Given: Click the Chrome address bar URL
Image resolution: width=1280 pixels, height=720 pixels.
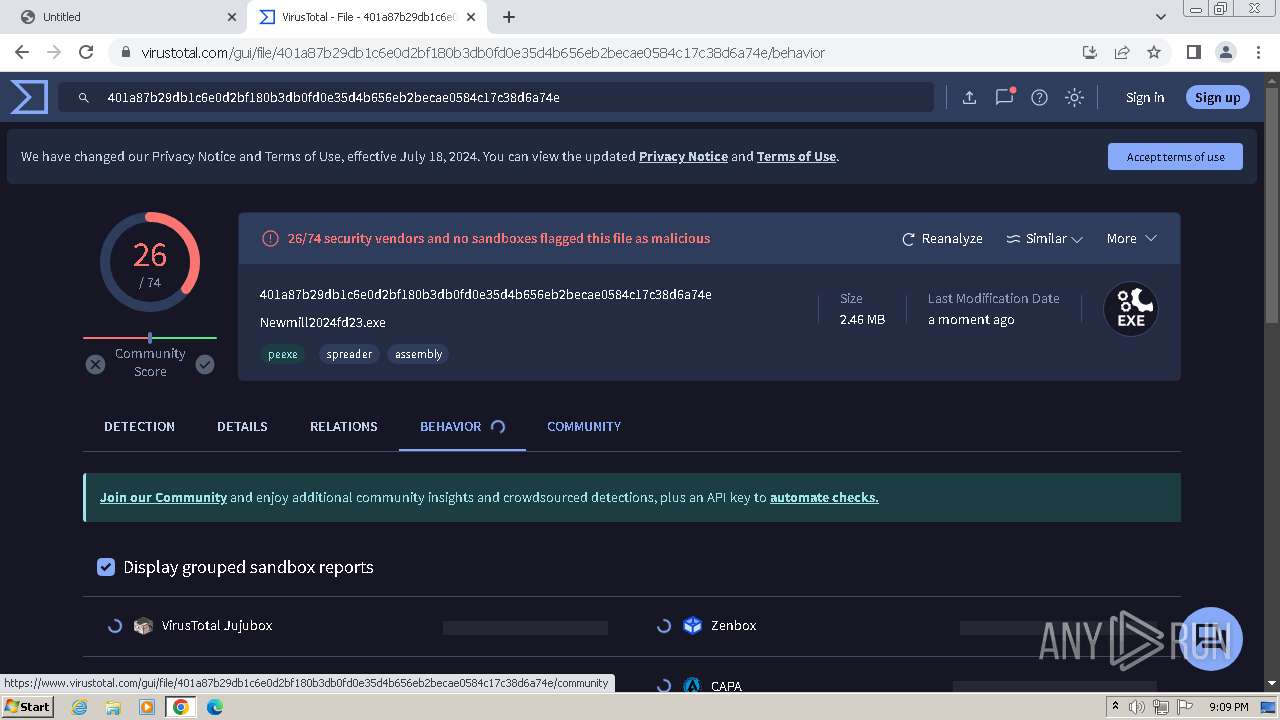Looking at the screenshot, I should click(x=483, y=52).
